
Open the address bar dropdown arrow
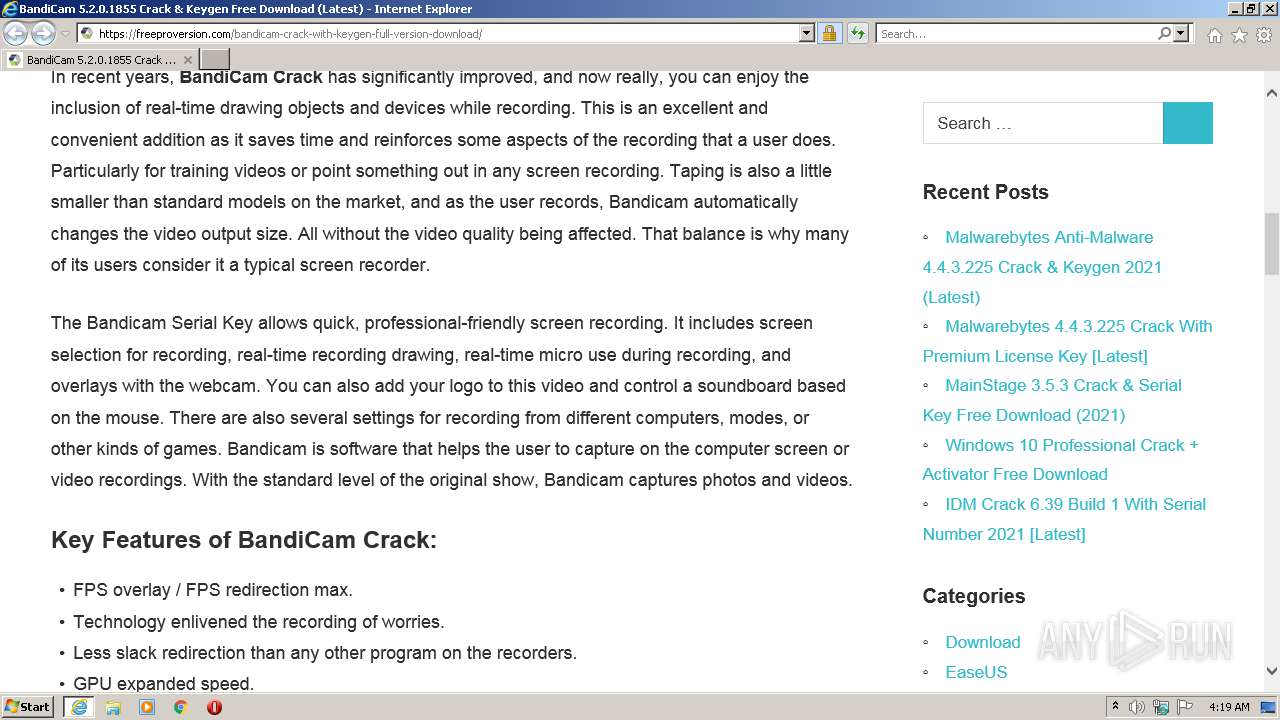click(x=807, y=33)
